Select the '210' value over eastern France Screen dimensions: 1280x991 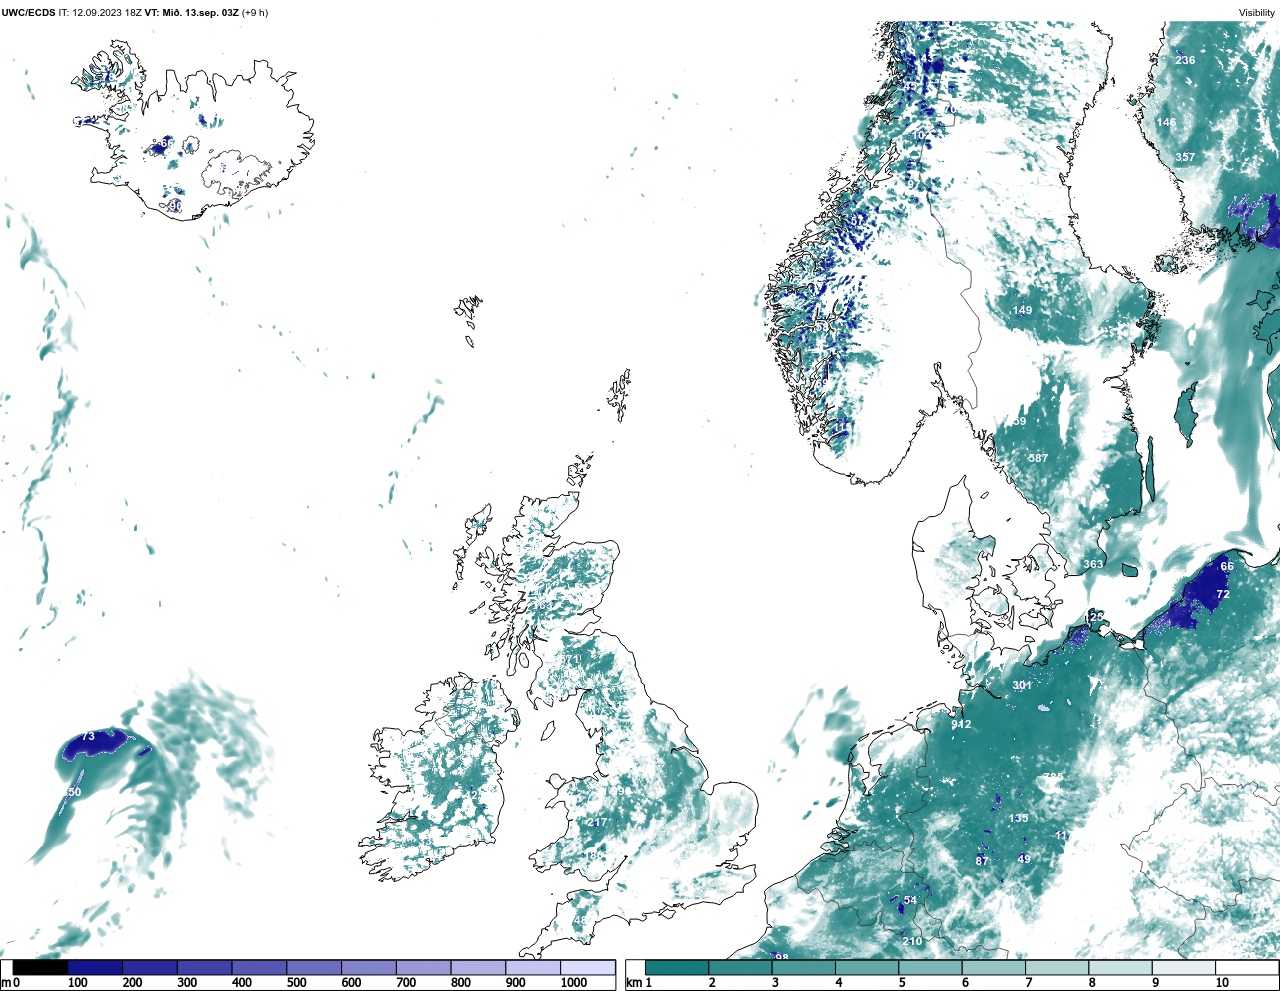(x=912, y=942)
